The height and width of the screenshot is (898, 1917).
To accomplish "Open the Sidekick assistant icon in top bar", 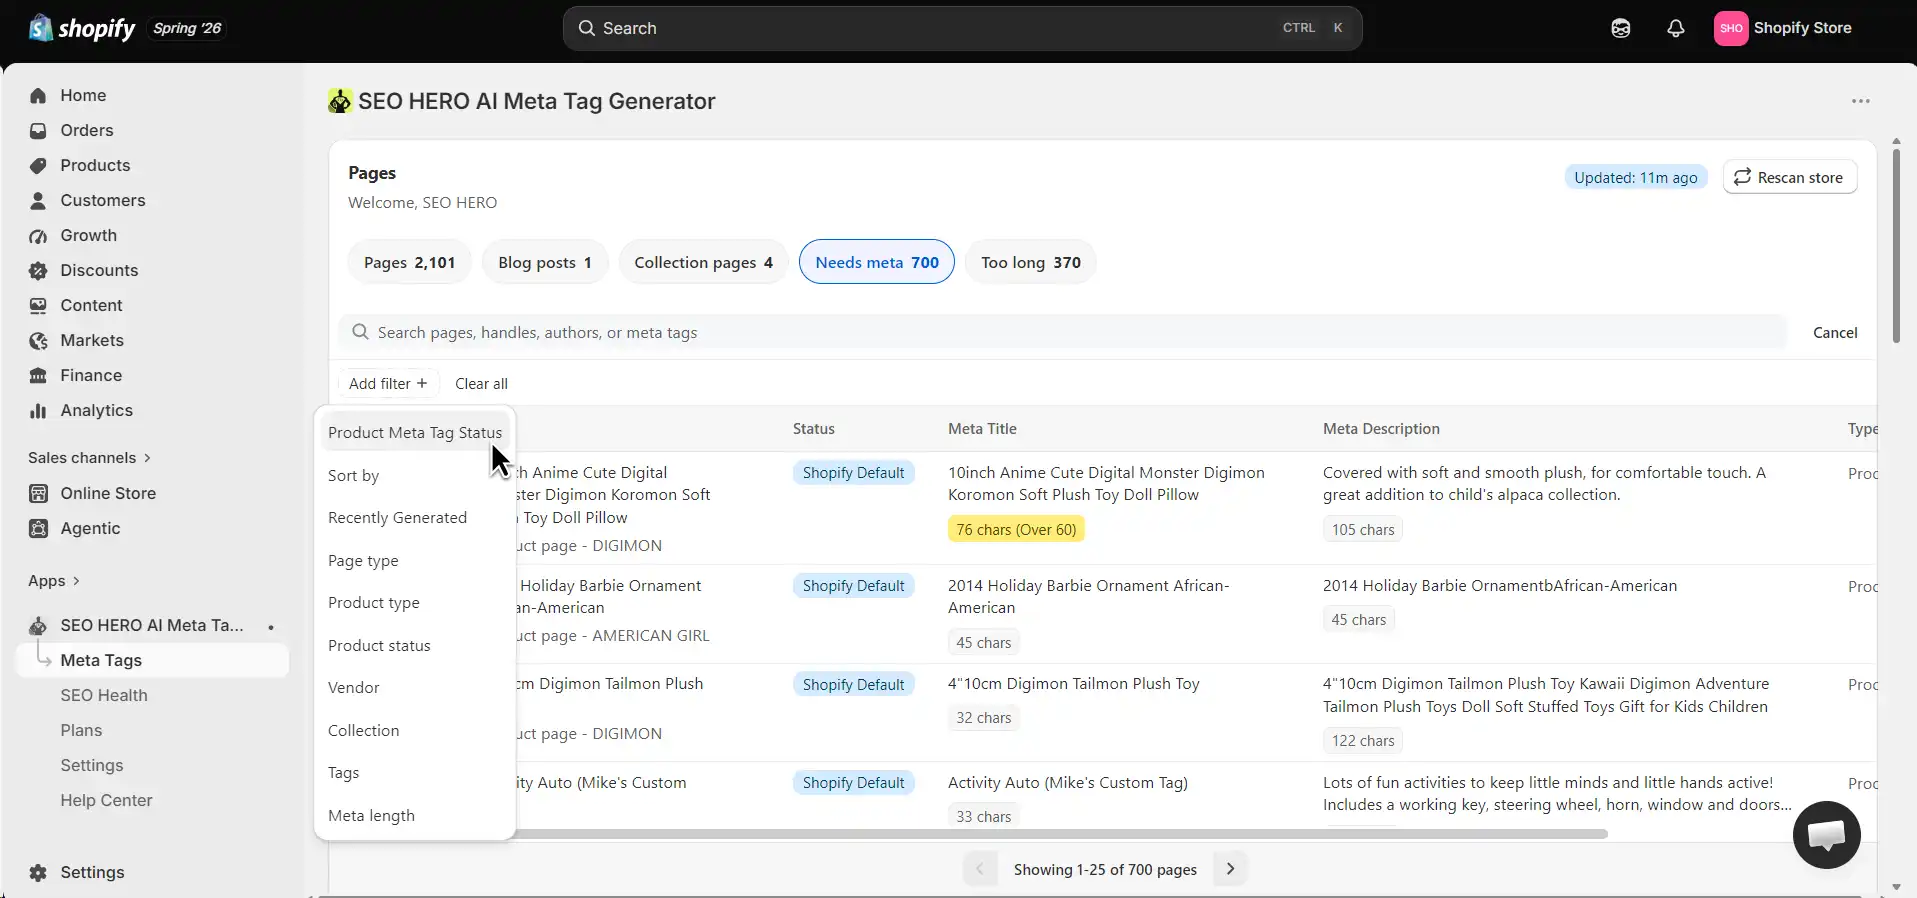I will tap(1621, 28).
